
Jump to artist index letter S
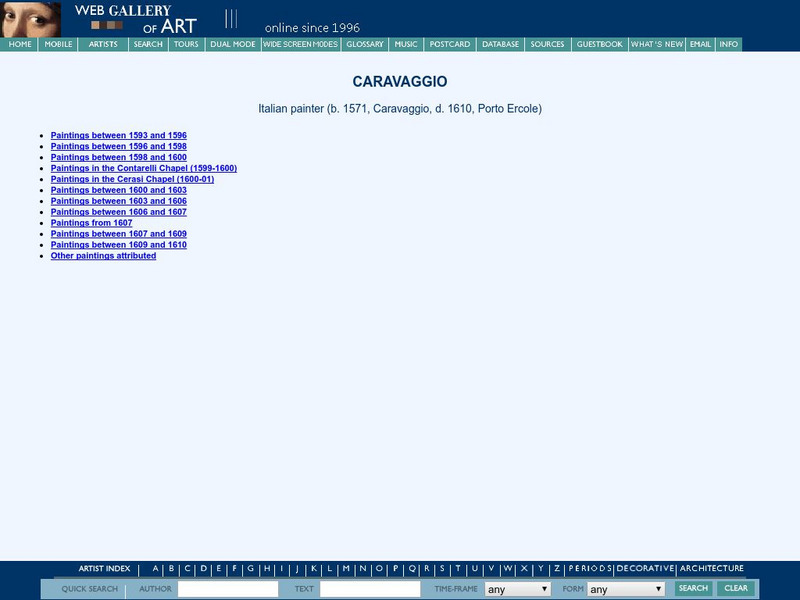point(442,568)
